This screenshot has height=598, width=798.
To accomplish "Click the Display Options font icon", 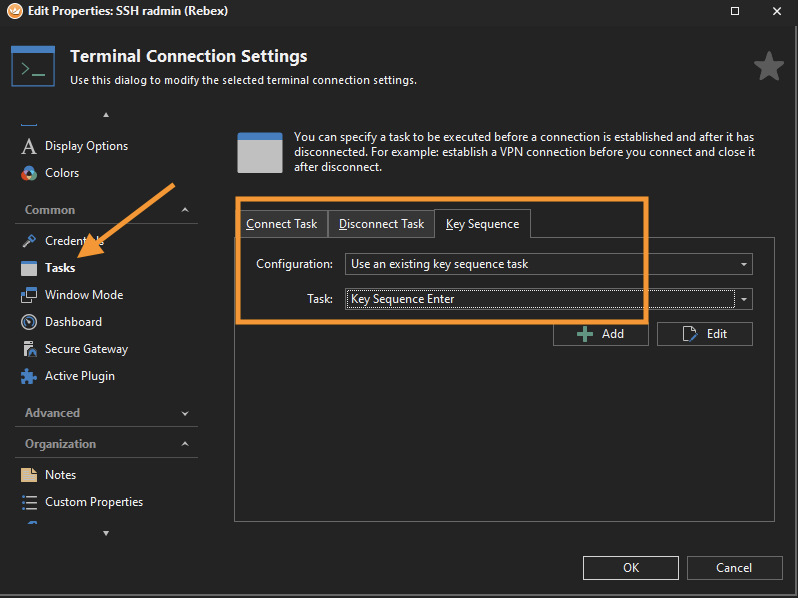I will tap(28, 146).
